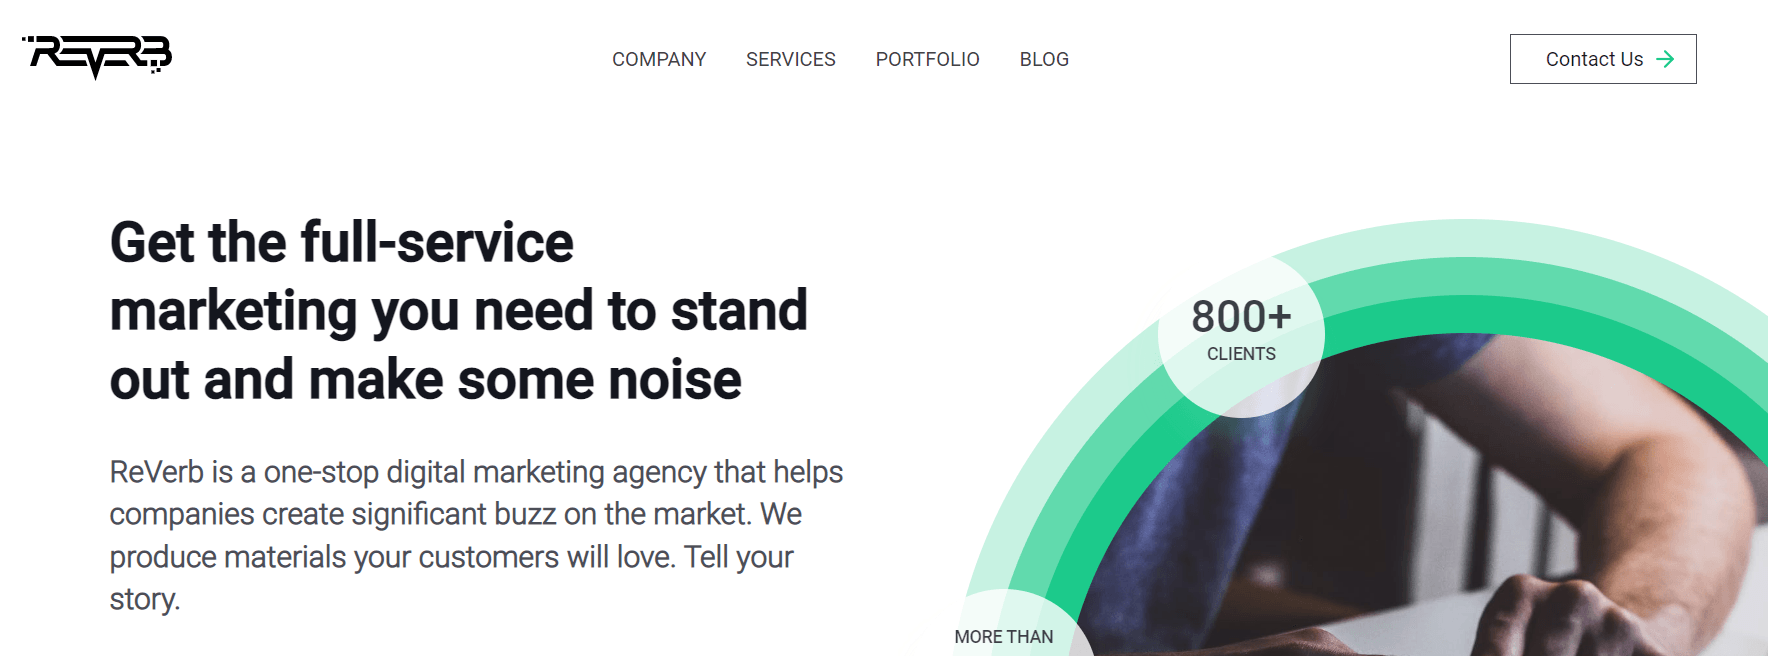
Task: Click the ReVerb description paragraph
Action: click(476, 535)
